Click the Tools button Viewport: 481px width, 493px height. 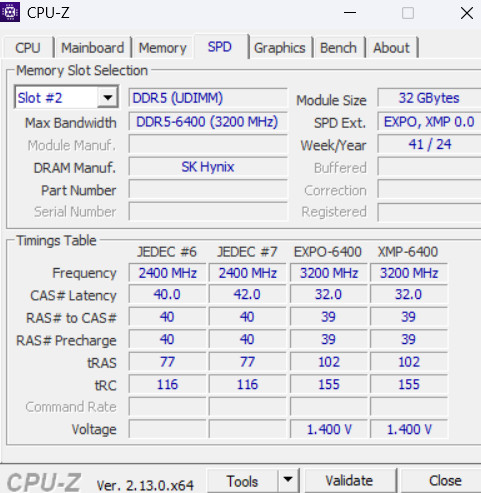[242, 481]
